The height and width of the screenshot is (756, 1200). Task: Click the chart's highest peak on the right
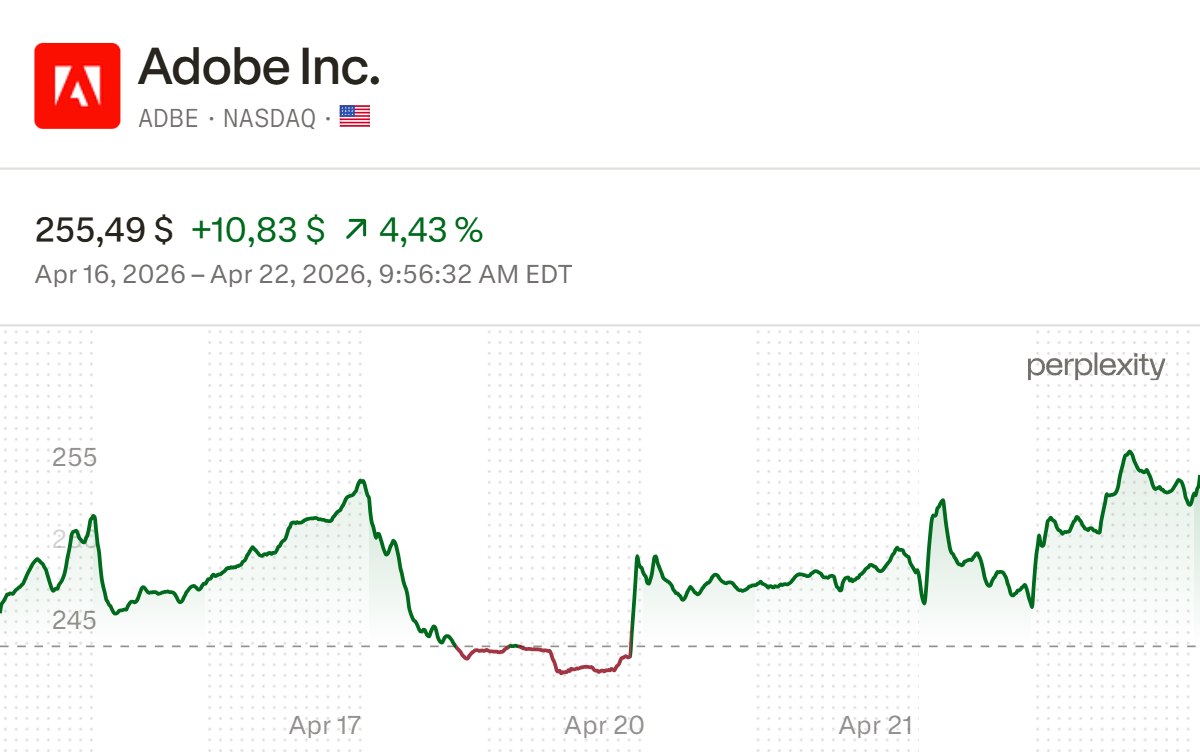(1129, 453)
